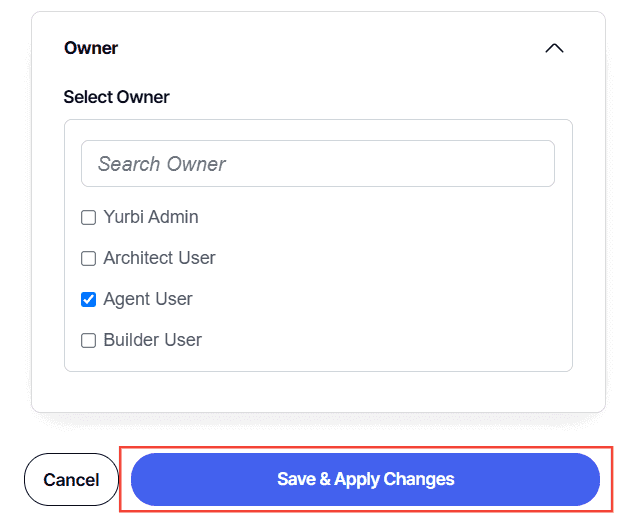
Task: Click Save & Apply Changes button
Action: point(365,479)
